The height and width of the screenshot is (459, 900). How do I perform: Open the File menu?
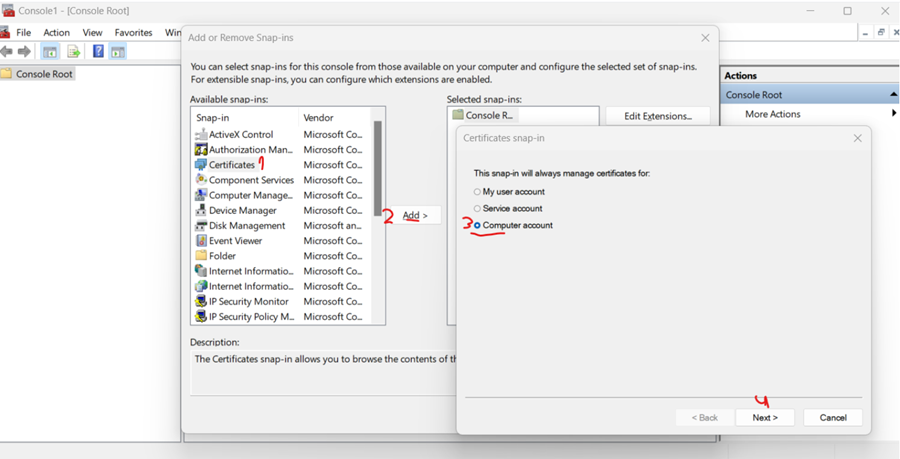point(23,32)
